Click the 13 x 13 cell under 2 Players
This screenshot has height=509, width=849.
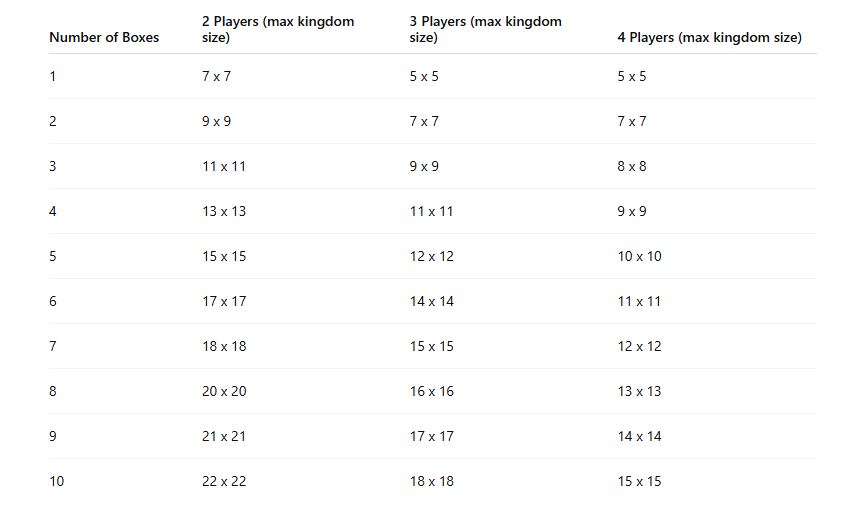tap(224, 211)
